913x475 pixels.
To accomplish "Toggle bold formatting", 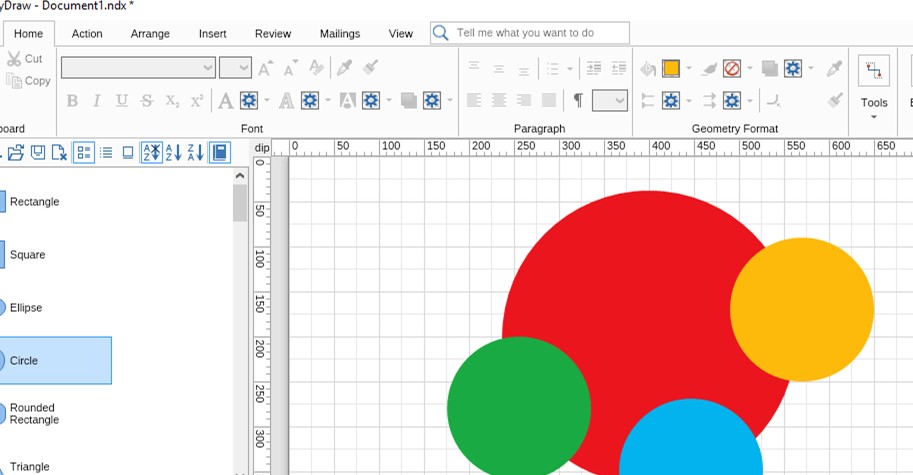I will [72, 101].
